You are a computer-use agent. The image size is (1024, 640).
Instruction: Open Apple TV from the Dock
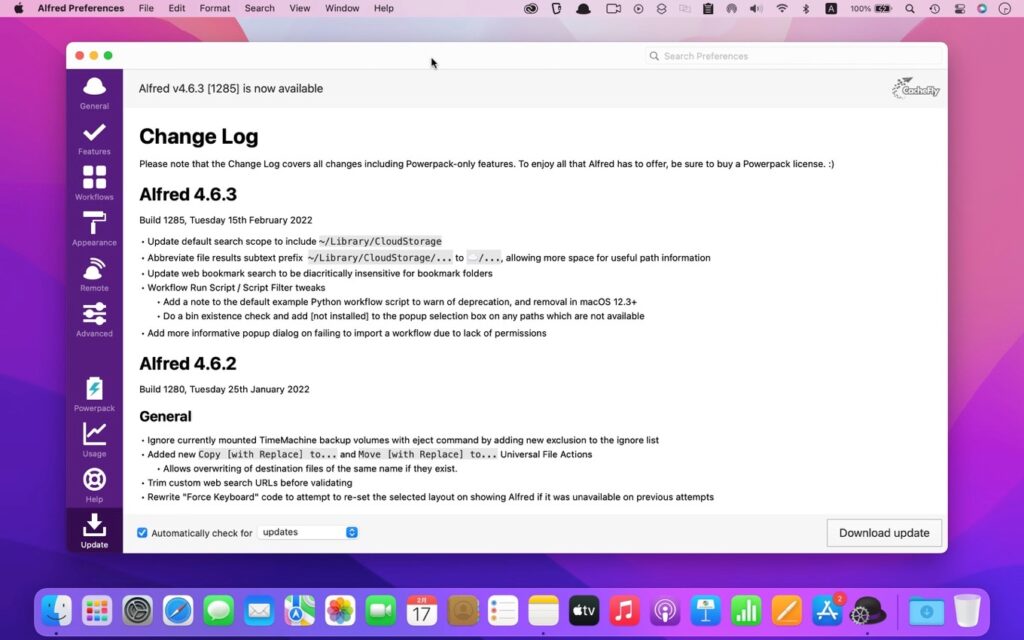(584, 611)
